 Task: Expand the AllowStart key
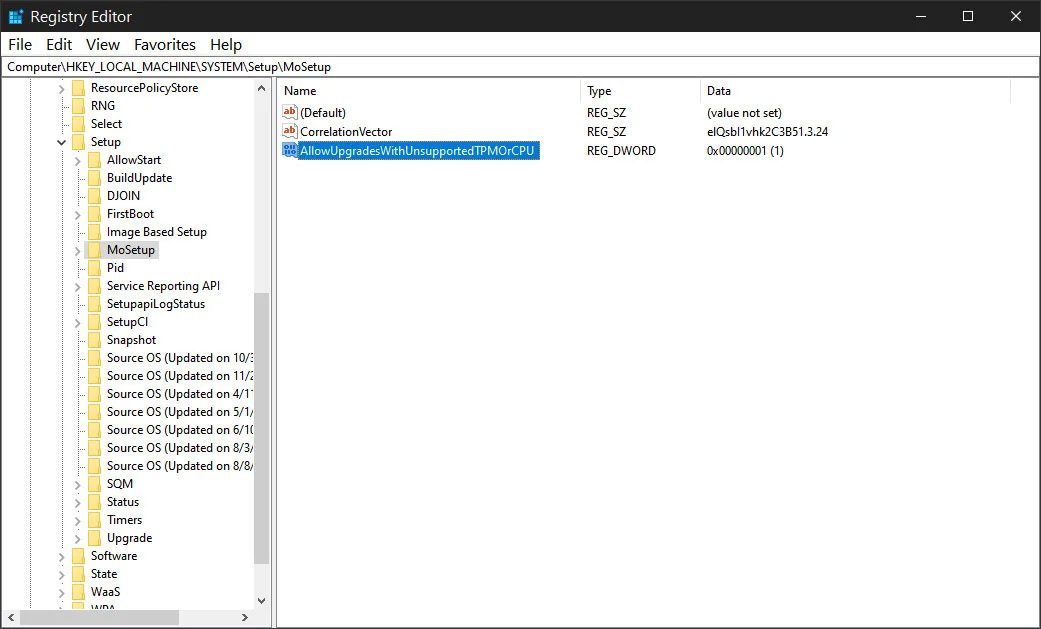[x=78, y=160]
